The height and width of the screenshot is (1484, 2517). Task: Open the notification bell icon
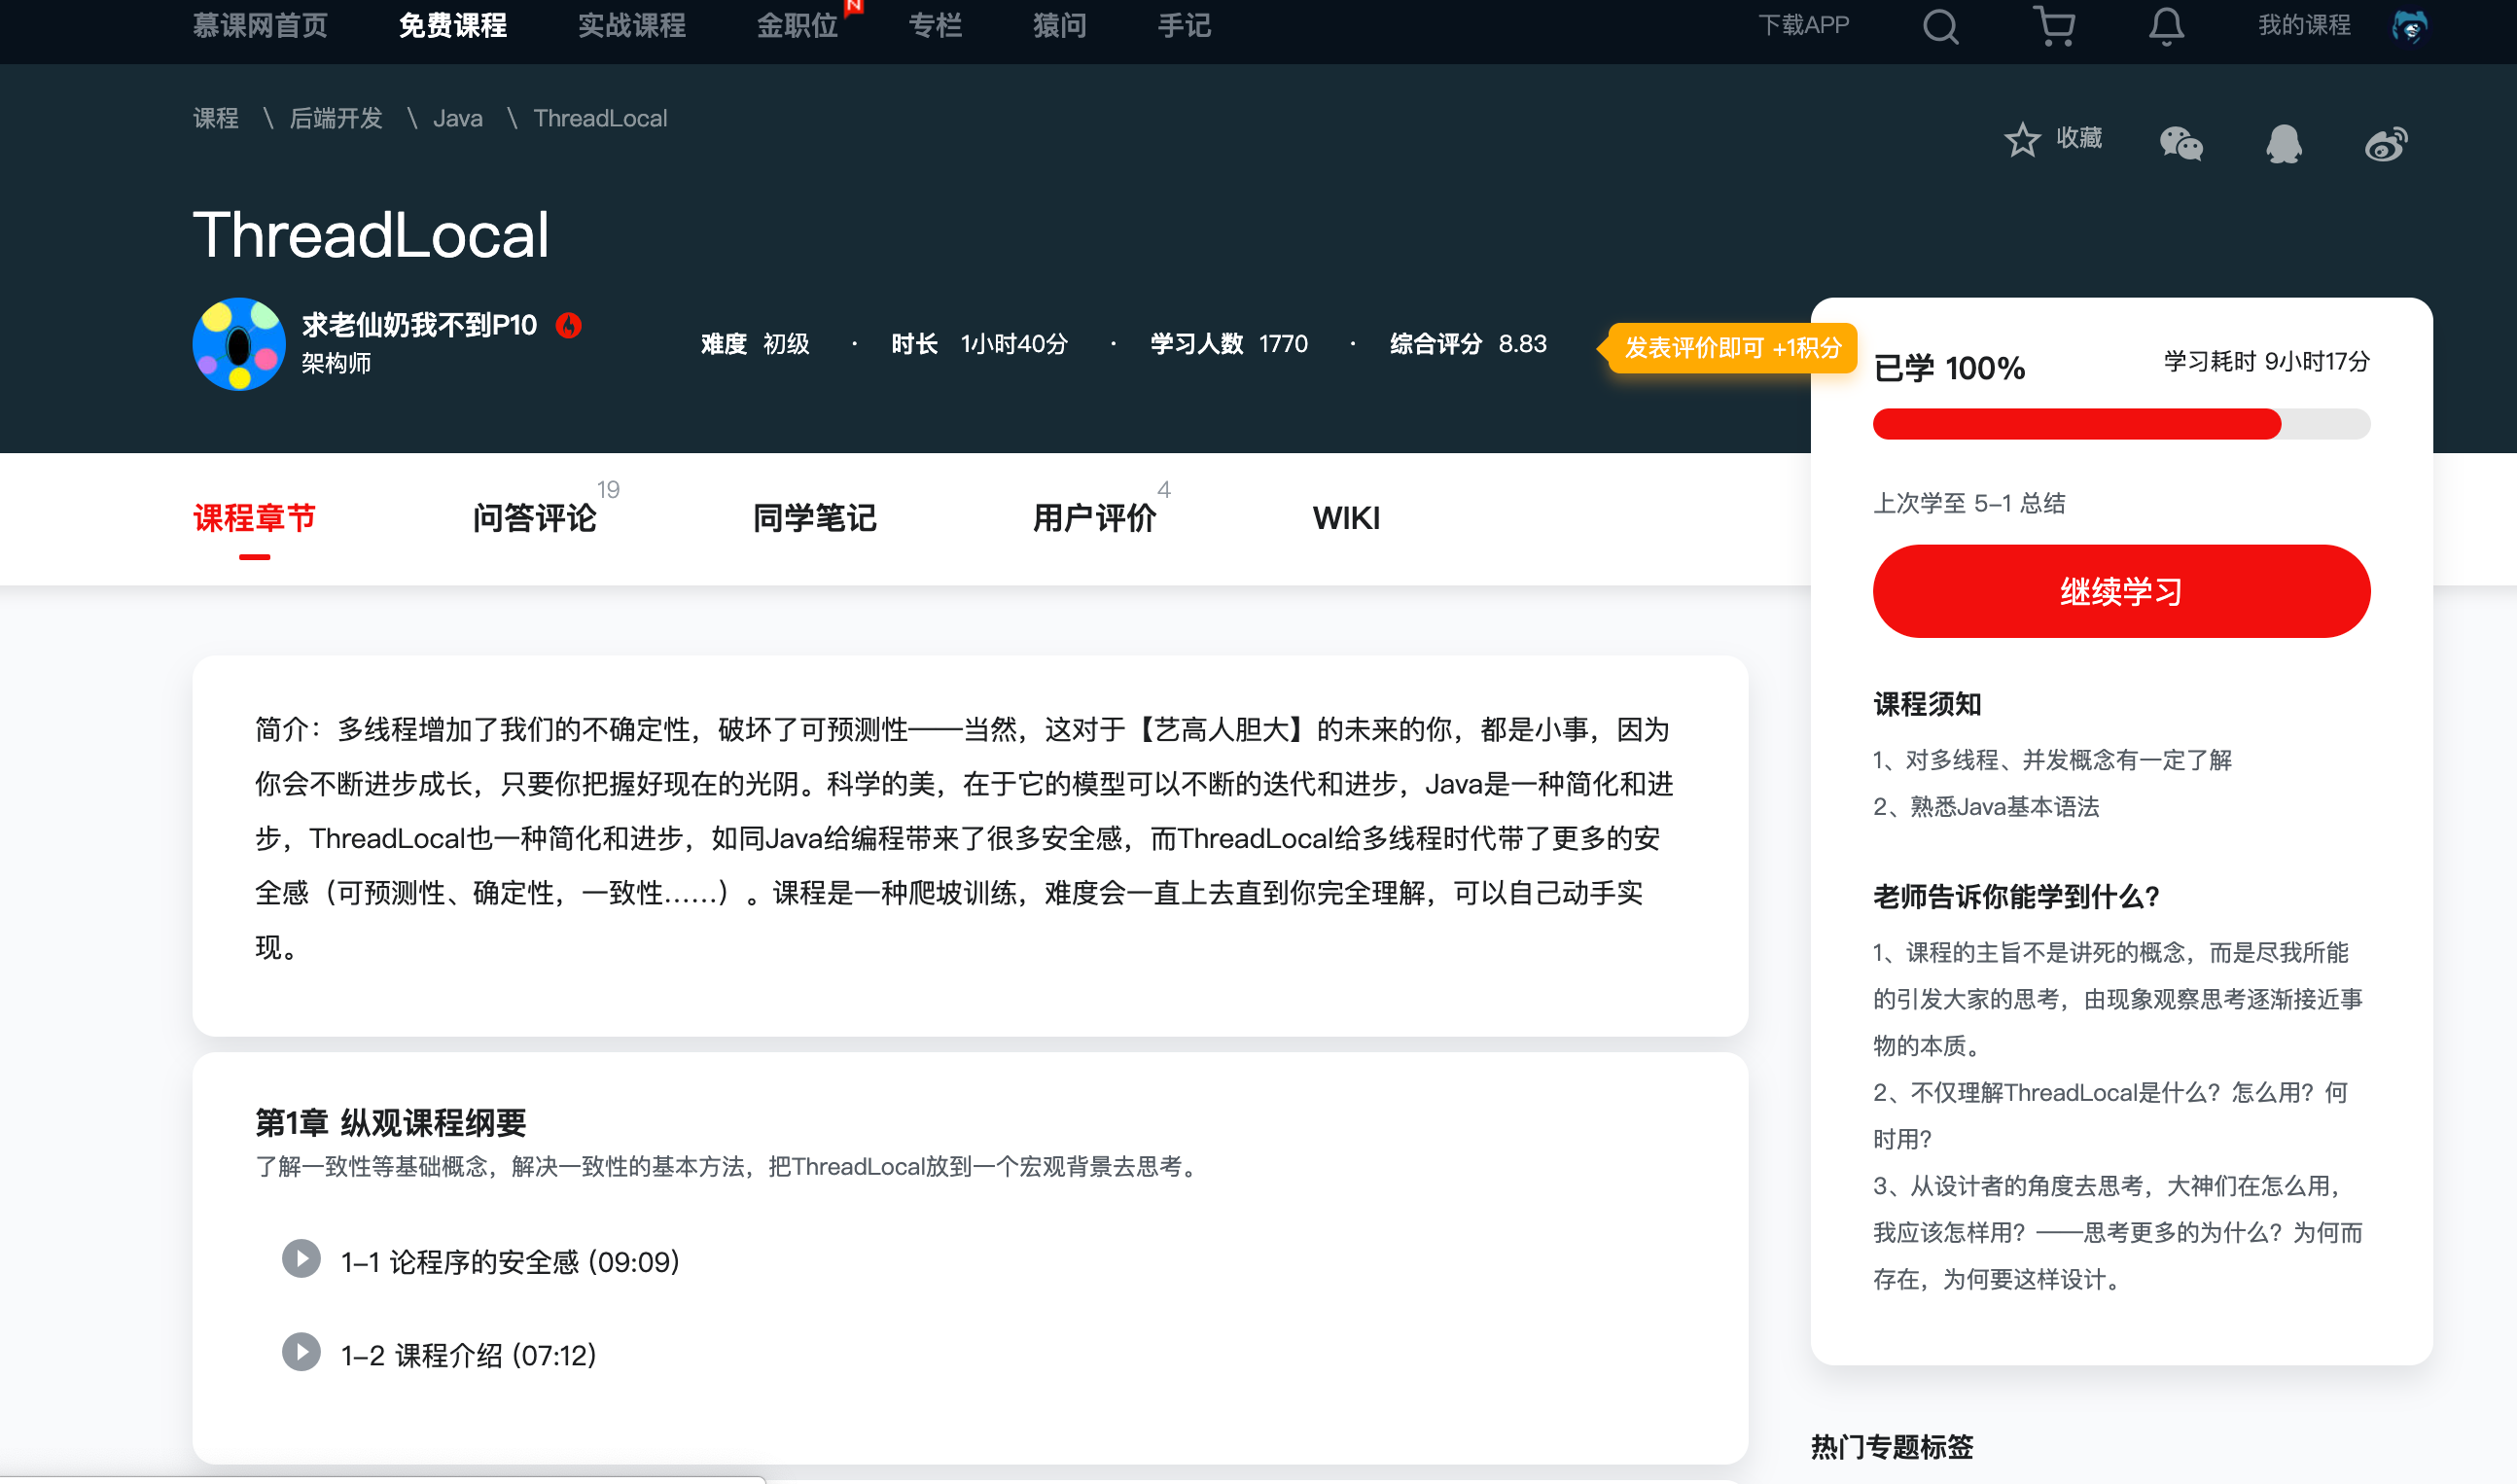2166,26
